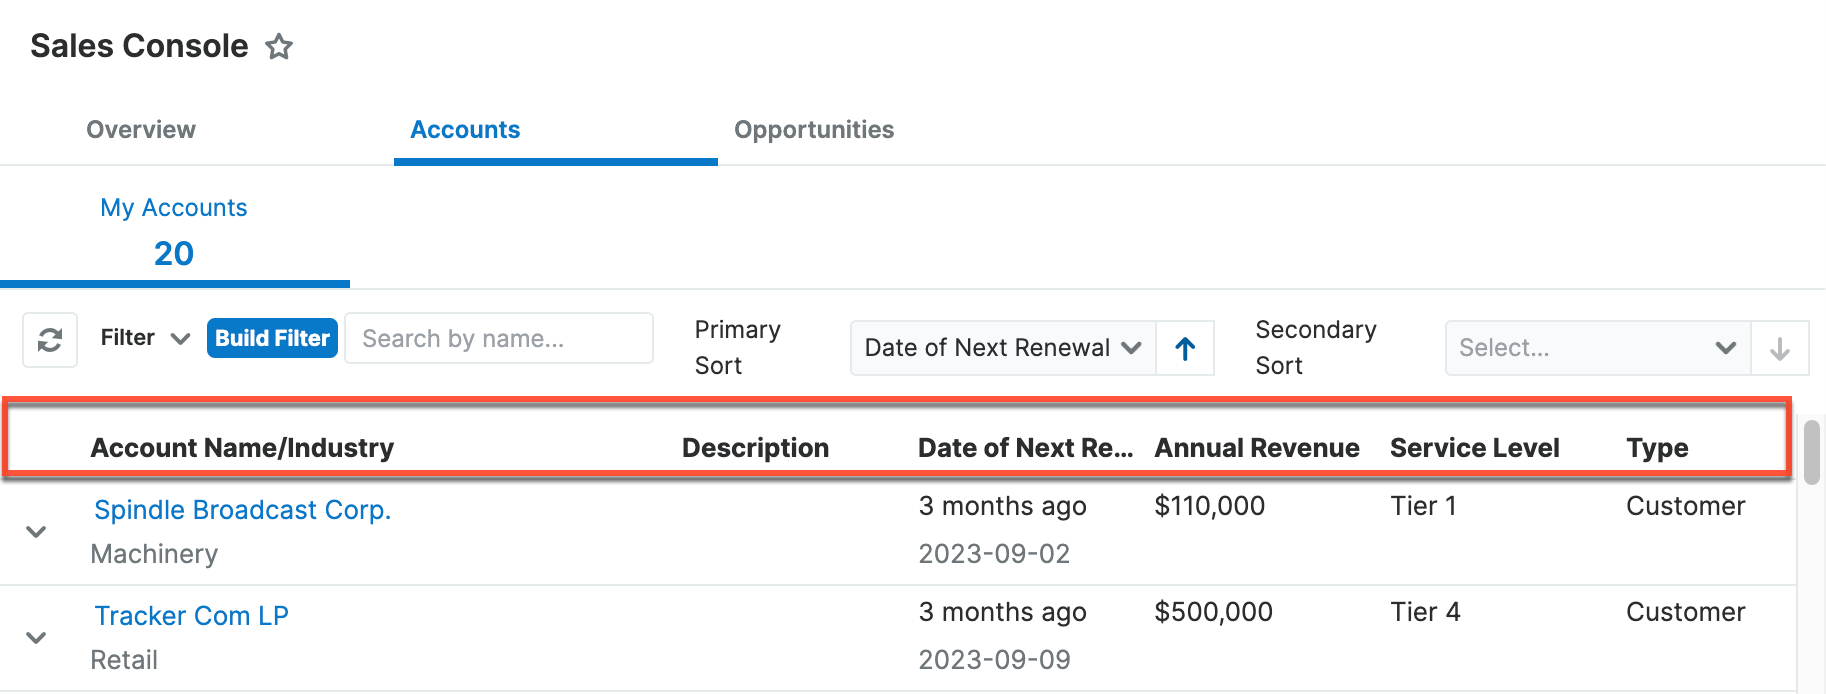Favorite the Sales Console with star icon

279,47
